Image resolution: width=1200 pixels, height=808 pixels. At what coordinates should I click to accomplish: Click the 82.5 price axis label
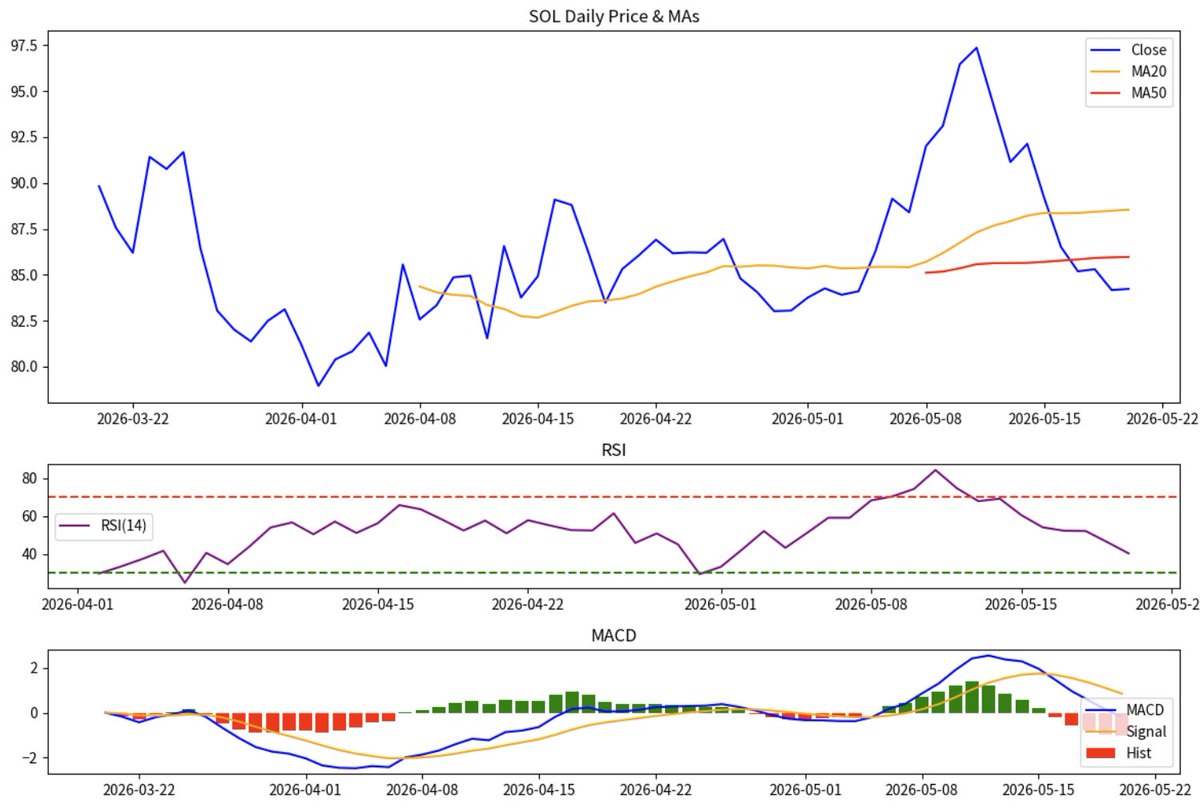pyautogui.click(x=25, y=321)
